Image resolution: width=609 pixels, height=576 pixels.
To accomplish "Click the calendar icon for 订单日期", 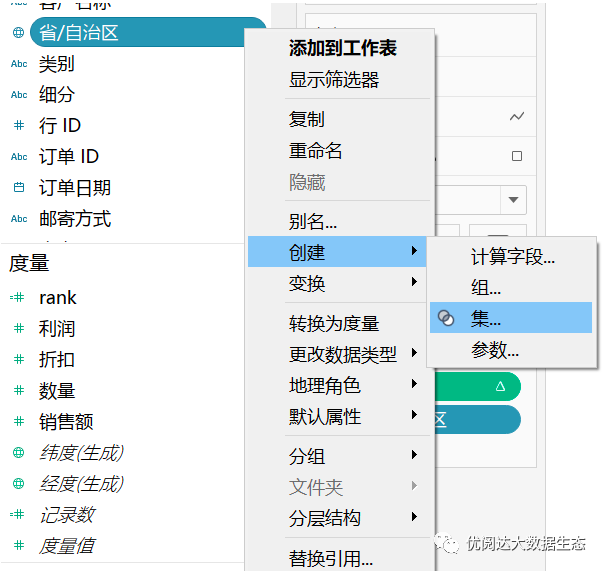I will [18, 188].
